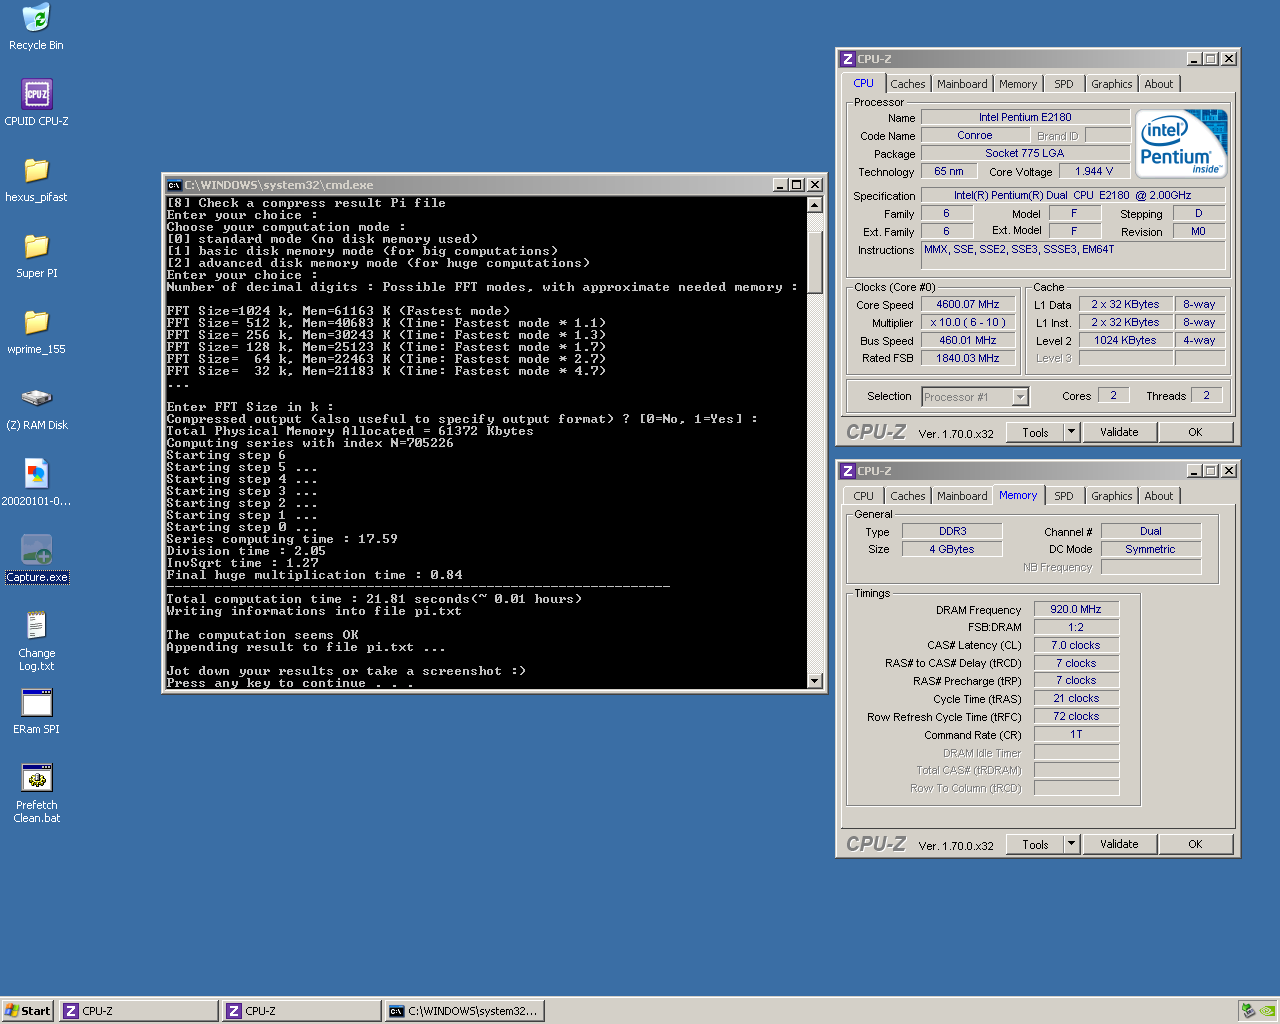Select the 20020101-0... image file icon
The width and height of the screenshot is (1280, 1024).
[36, 483]
